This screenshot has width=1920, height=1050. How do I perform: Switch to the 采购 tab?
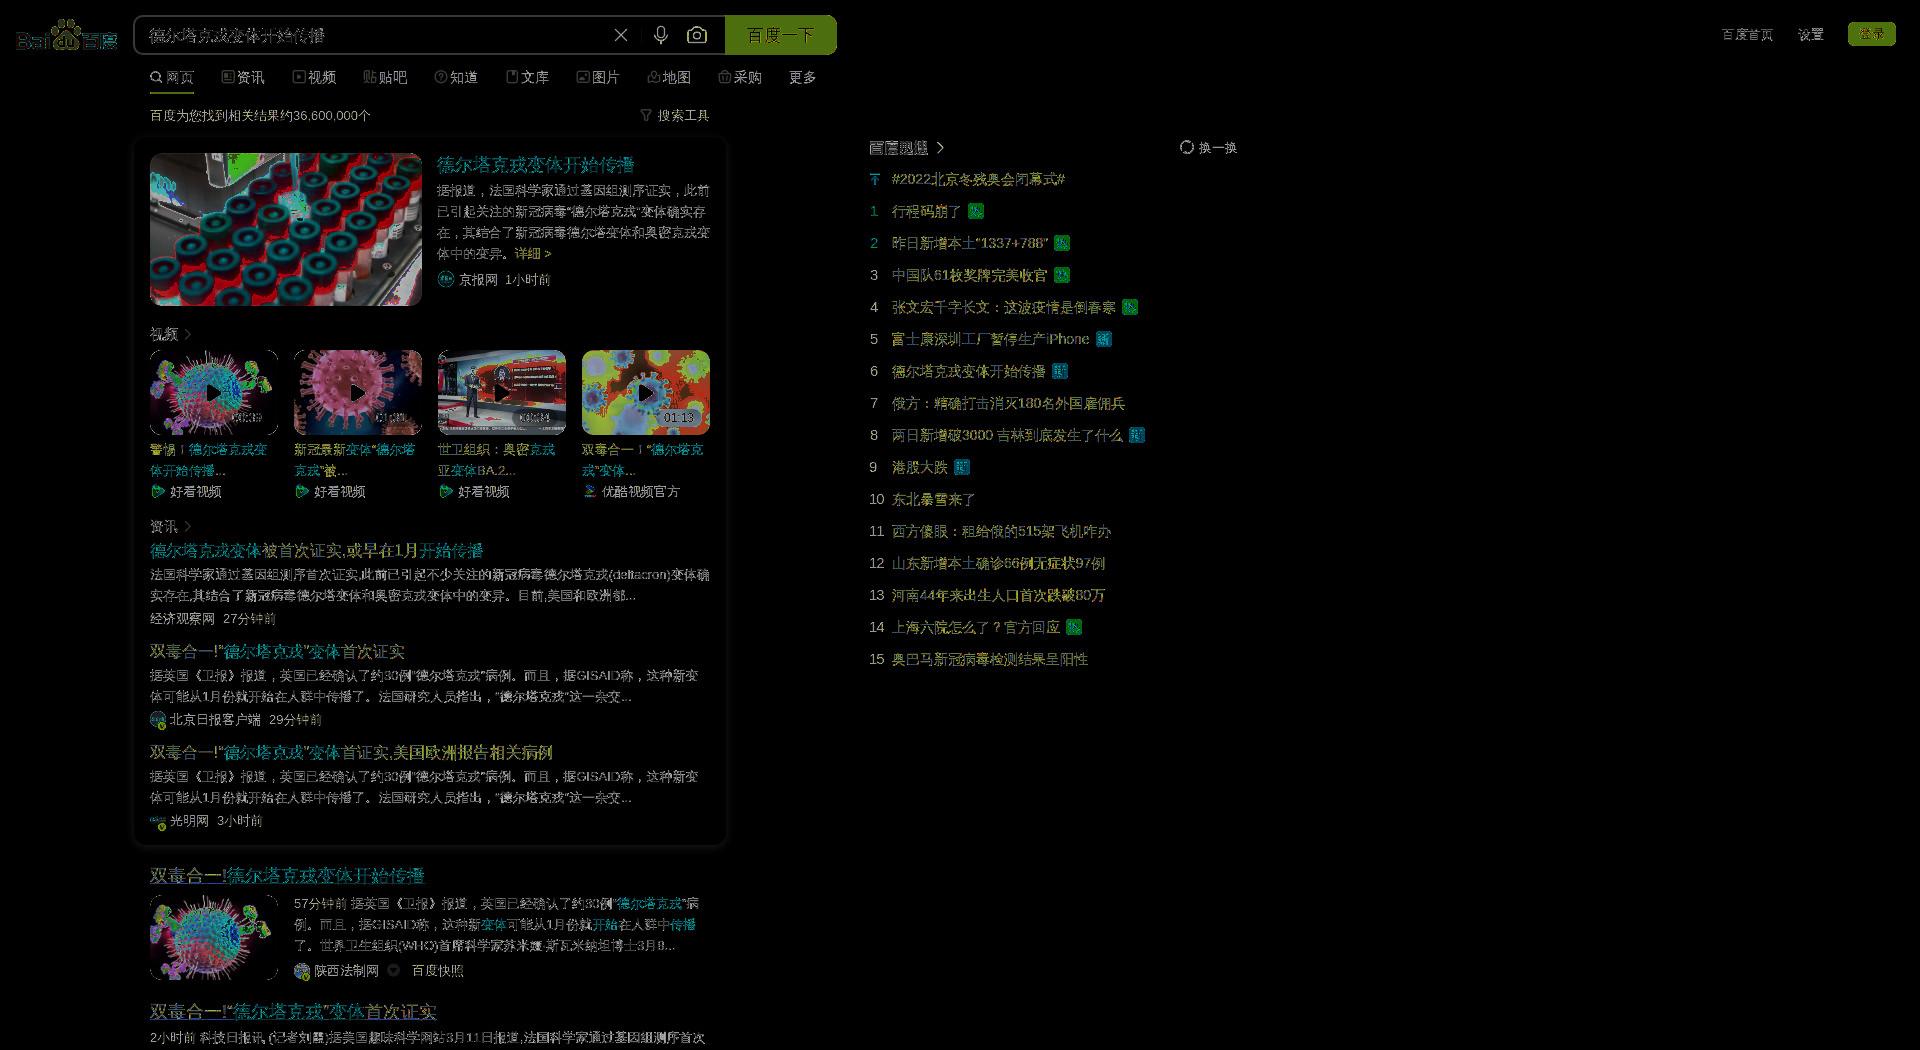pyautogui.click(x=740, y=77)
